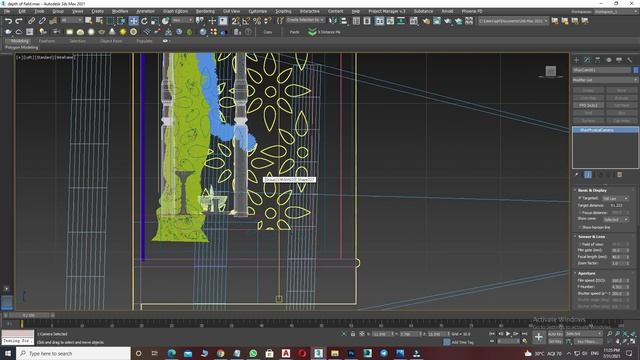Select the Select and Link tool
Image resolution: width=640 pixels, height=360 pixels.
pos(31,21)
